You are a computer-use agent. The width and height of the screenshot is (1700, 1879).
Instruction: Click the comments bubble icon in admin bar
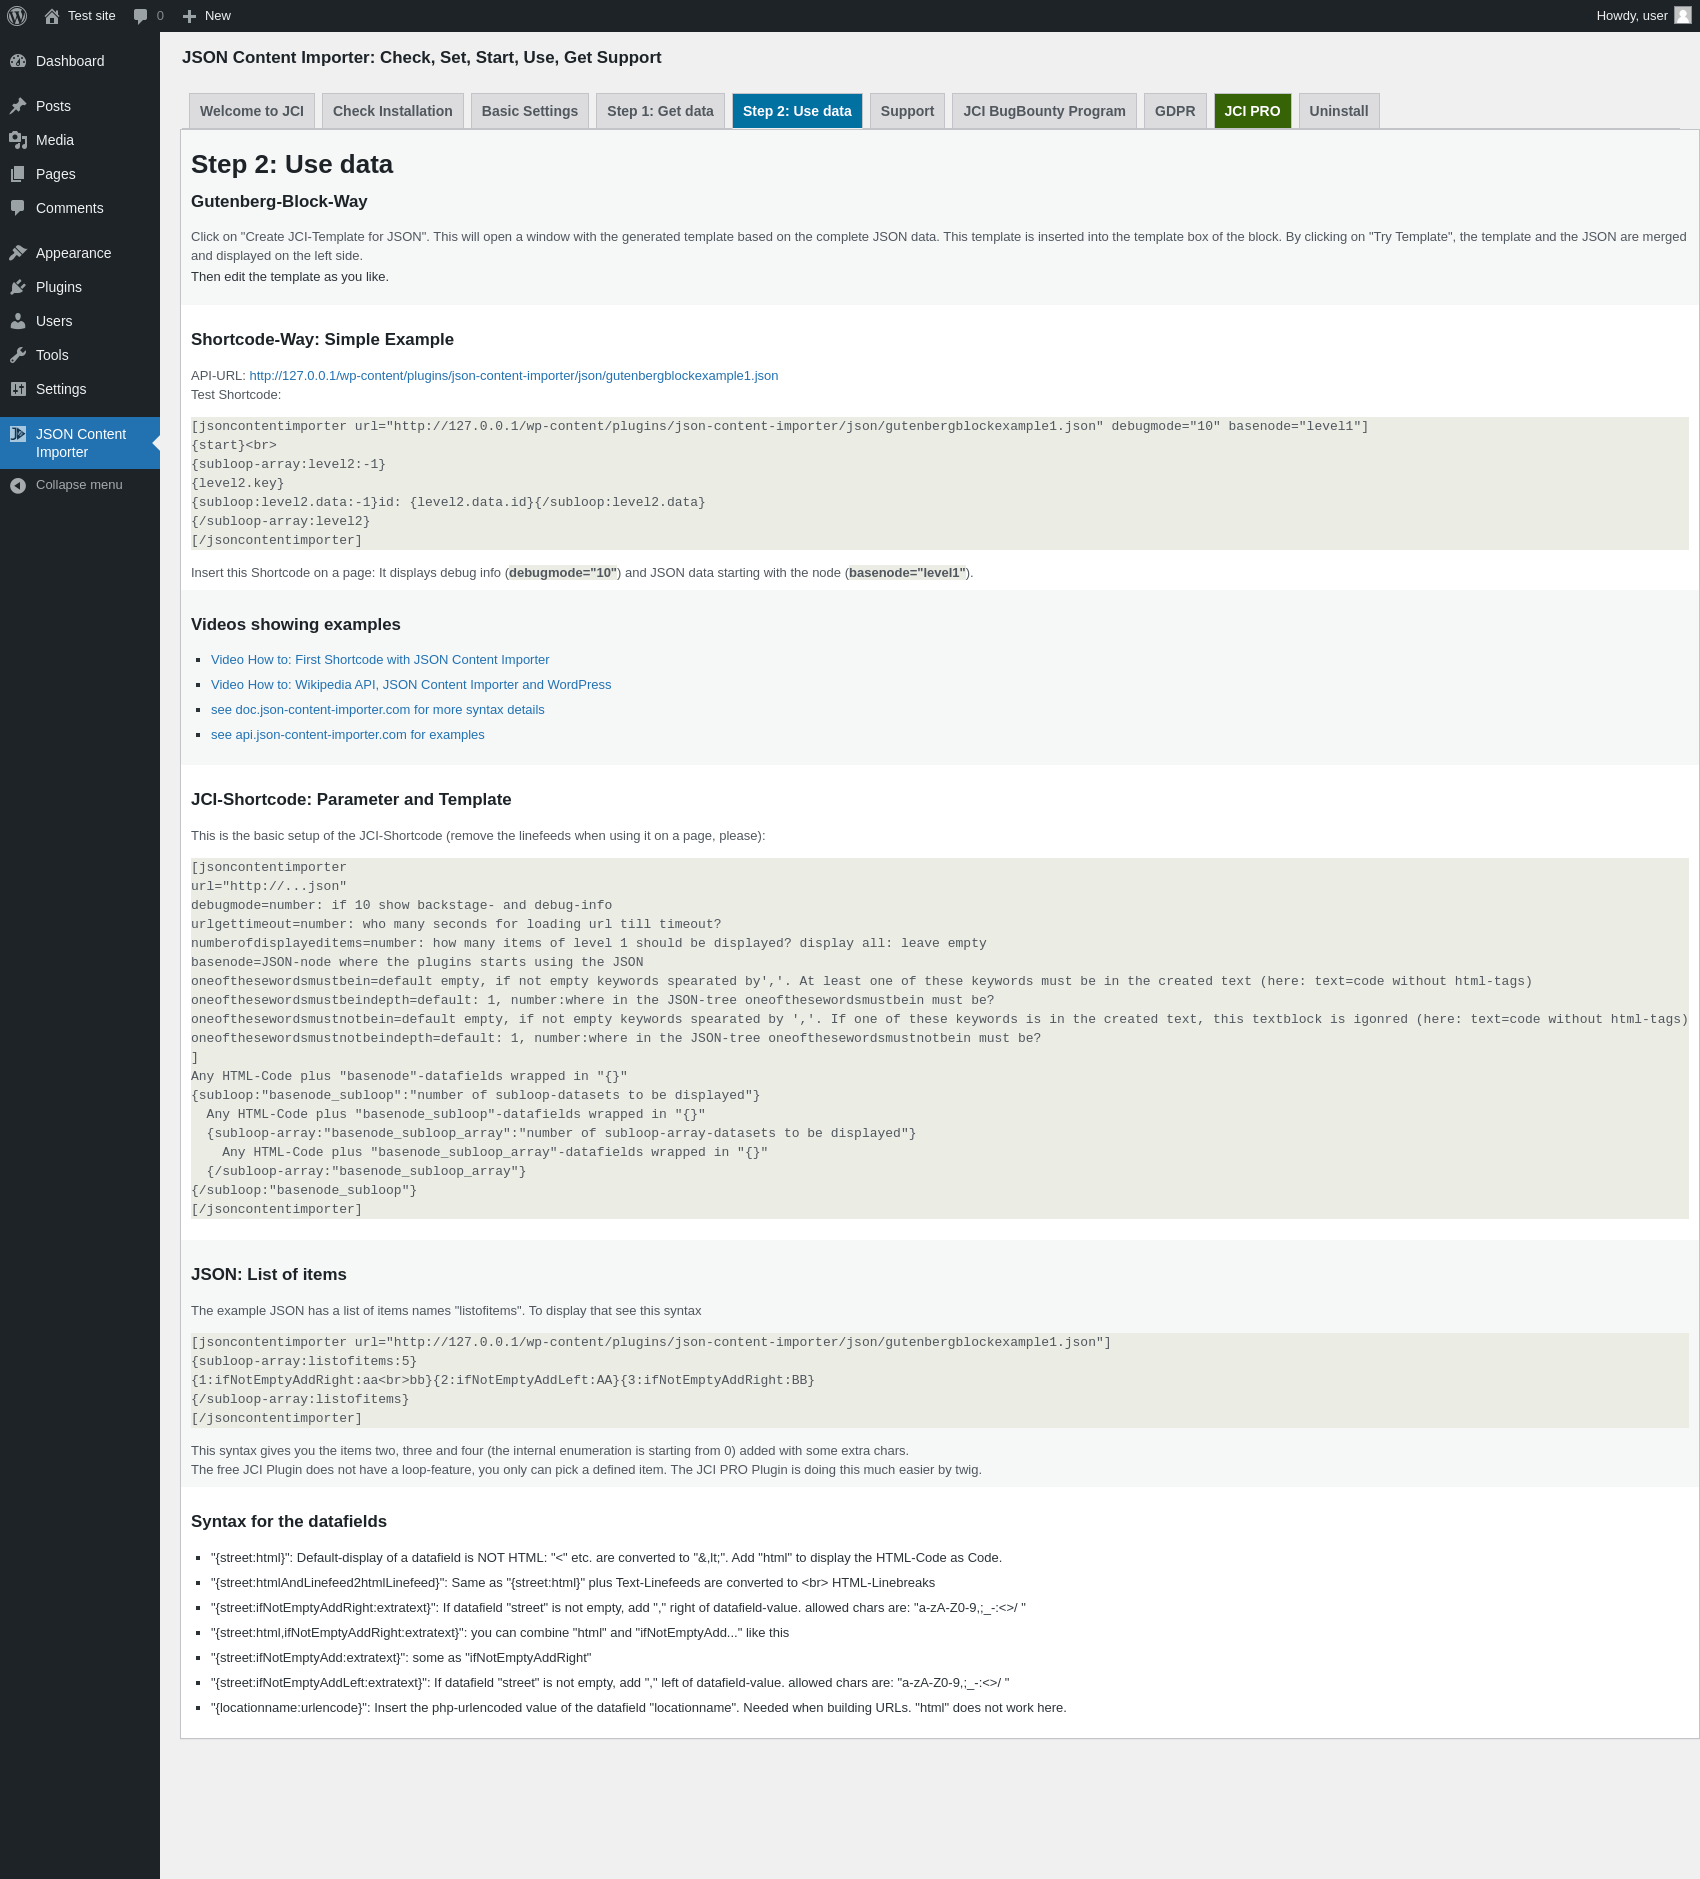[140, 16]
